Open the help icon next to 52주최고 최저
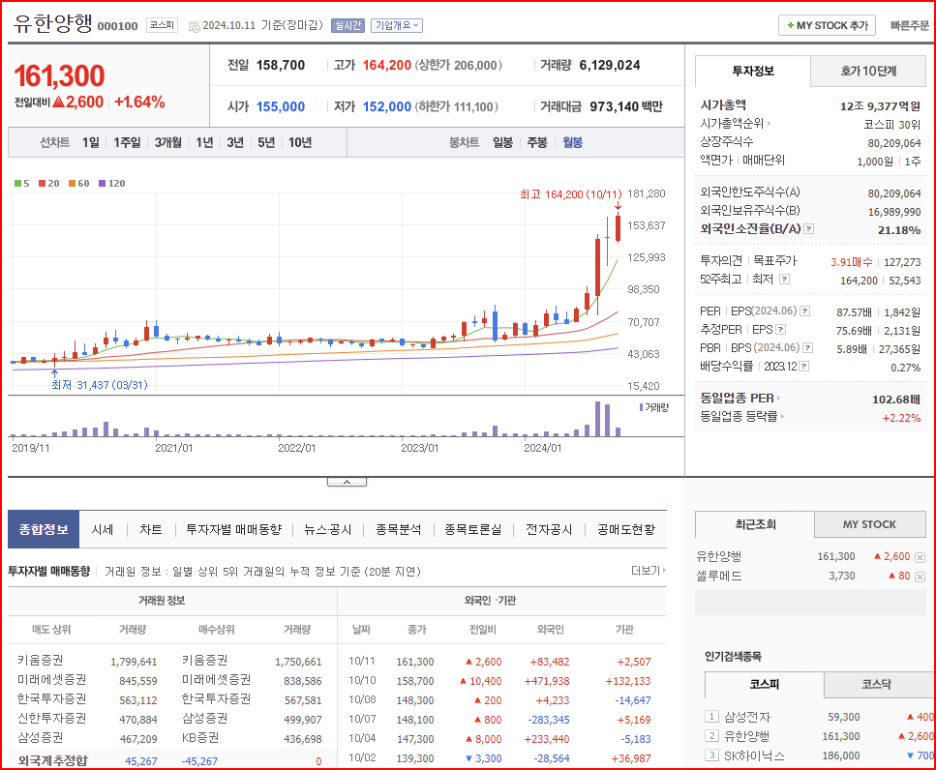Image resolution: width=936 pixels, height=770 pixels. pyautogui.click(x=784, y=279)
